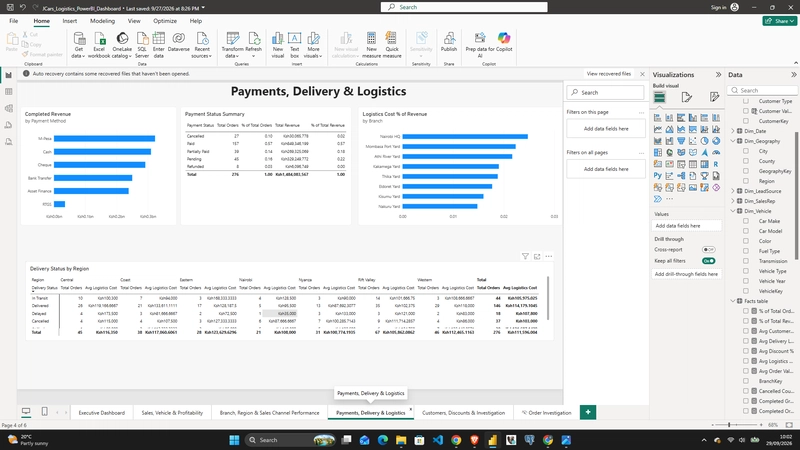
Task: Check the Region field checkbox
Action: pos(746,181)
